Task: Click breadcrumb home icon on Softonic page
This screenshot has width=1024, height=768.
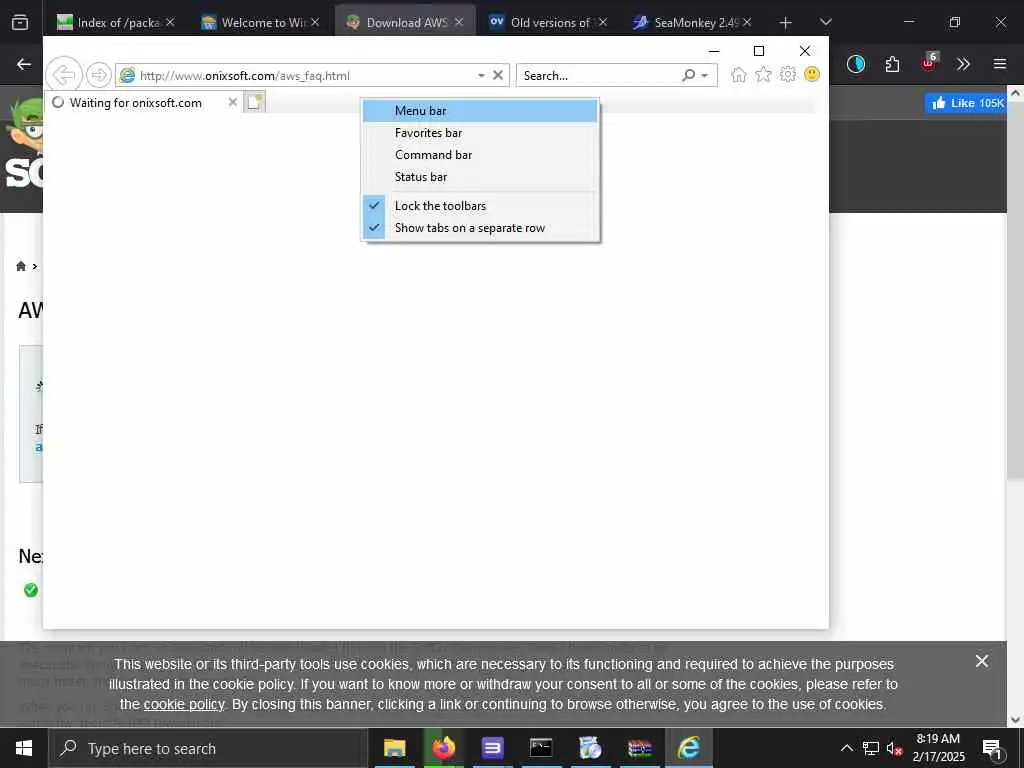Action: coord(21,266)
